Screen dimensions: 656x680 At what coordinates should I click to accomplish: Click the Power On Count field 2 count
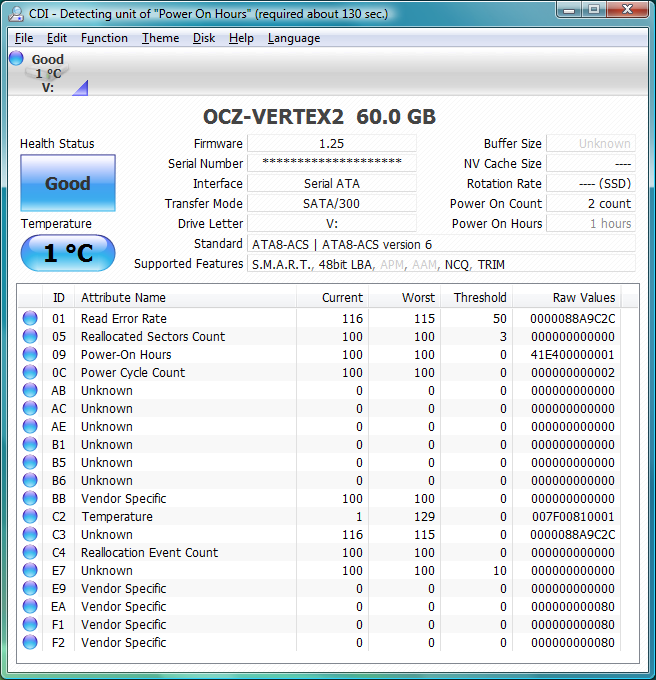click(x=591, y=203)
